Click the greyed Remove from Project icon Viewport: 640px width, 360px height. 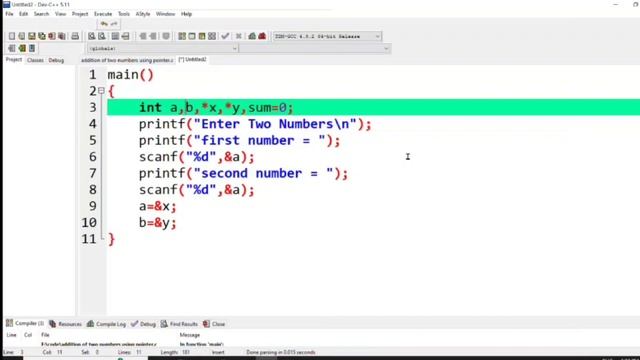(x=153, y=36)
